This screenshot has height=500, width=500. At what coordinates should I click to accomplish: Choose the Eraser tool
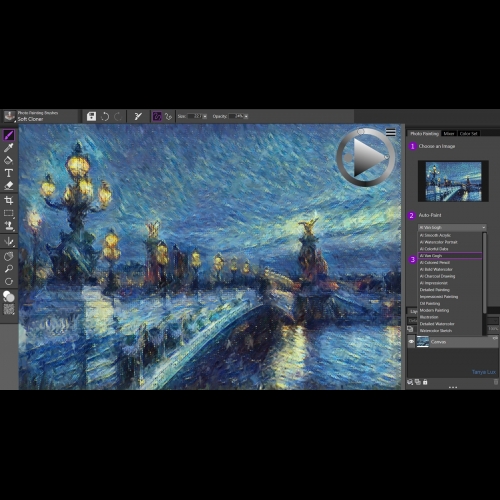(9, 186)
